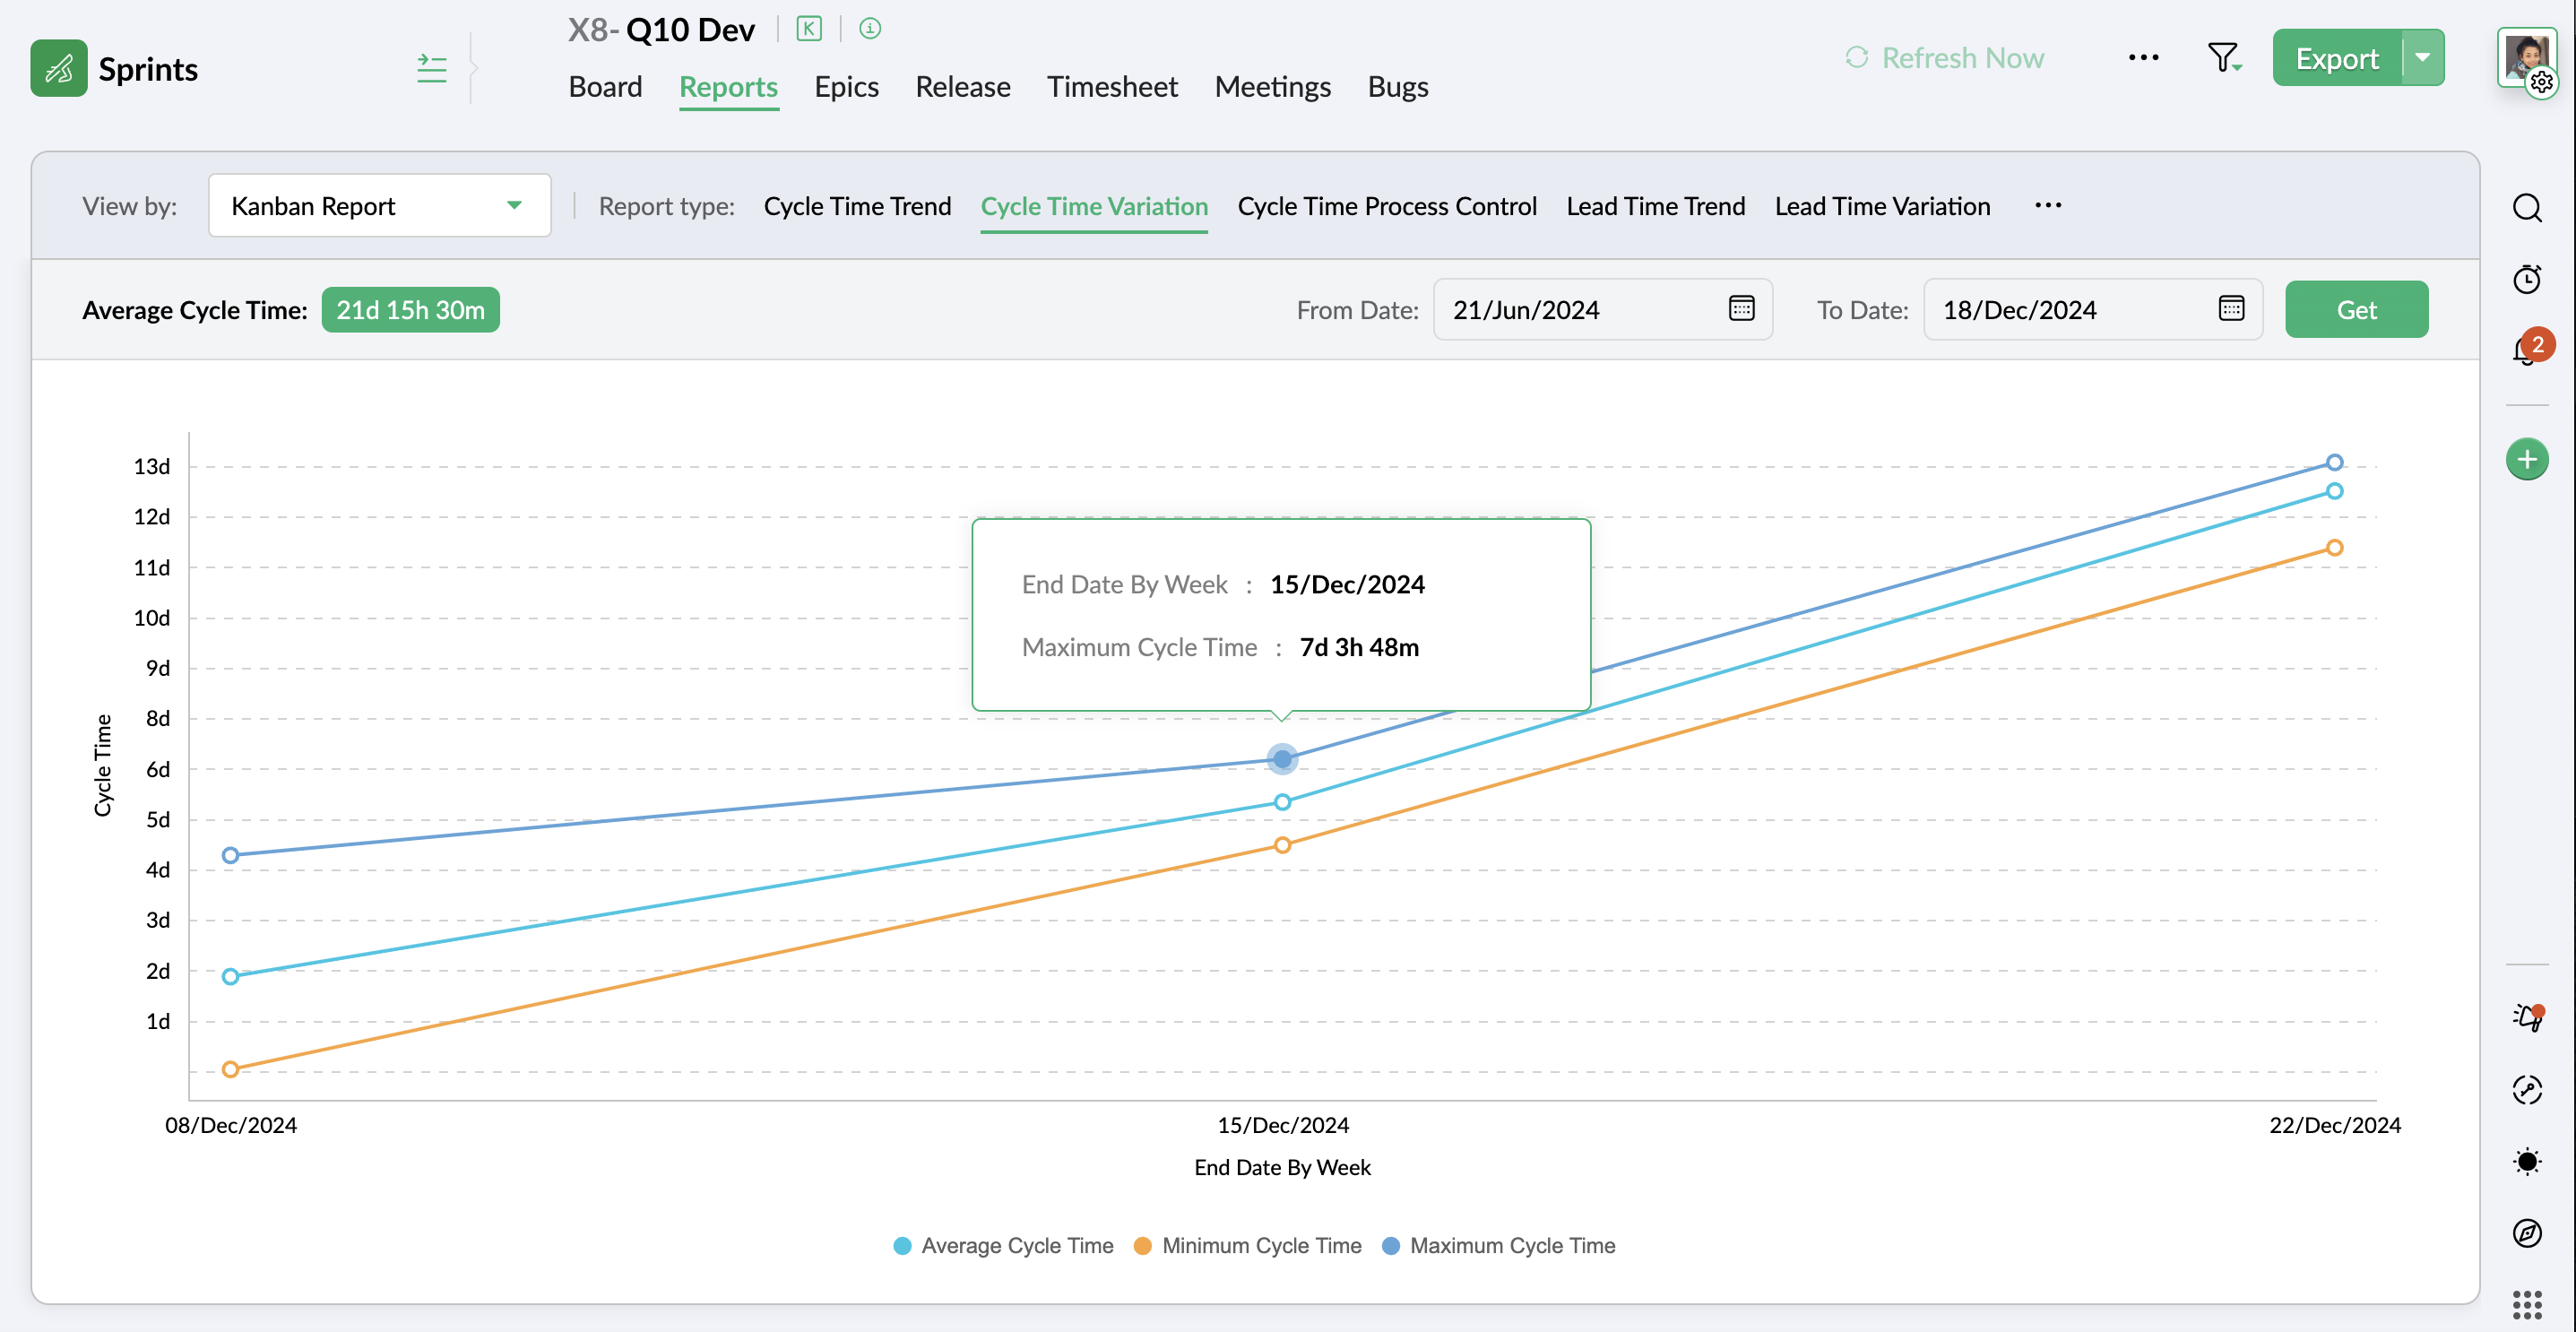Open the project info icon
This screenshot has height=1332, width=2576.
(x=870, y=29)
